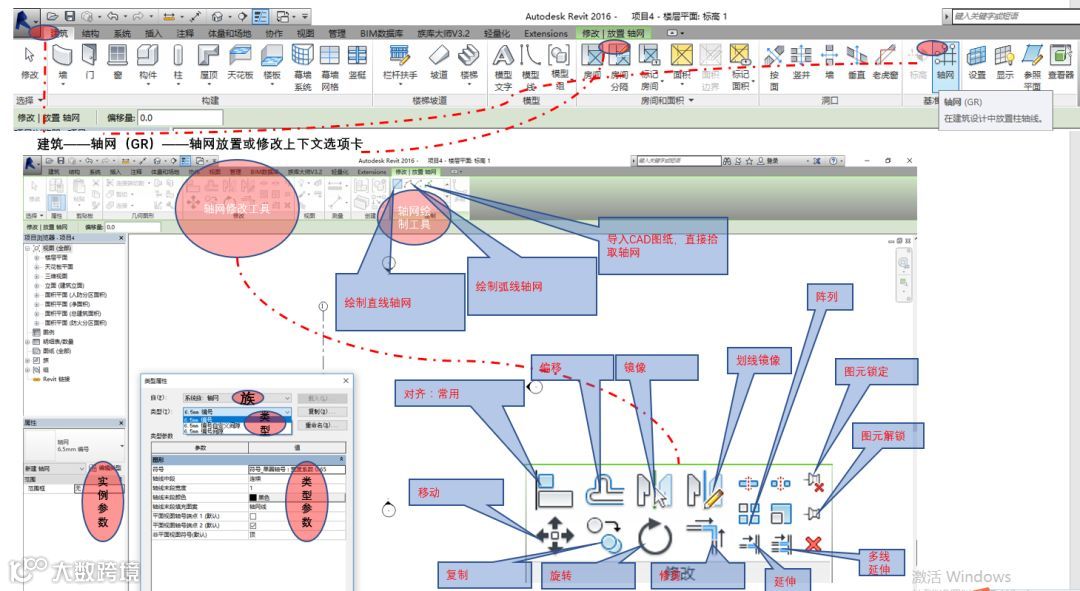Click the 竖井 shaft opening icon
This screenshot has height=591, width=1080.
[801, 55]
